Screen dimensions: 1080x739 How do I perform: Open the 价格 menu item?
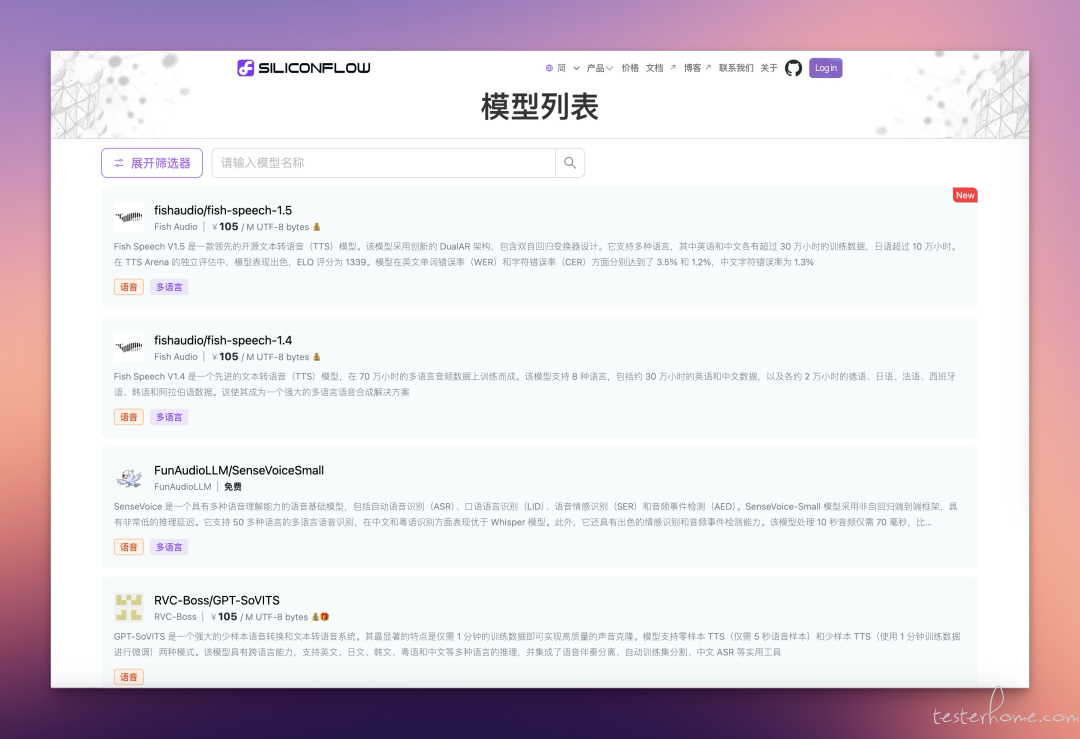click(x=630, y=68)
